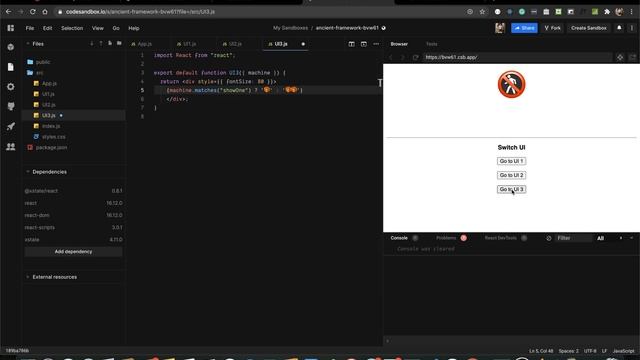Click the Go to UI 3 button
Screen dimensions: 640x360
click(511, 189)
